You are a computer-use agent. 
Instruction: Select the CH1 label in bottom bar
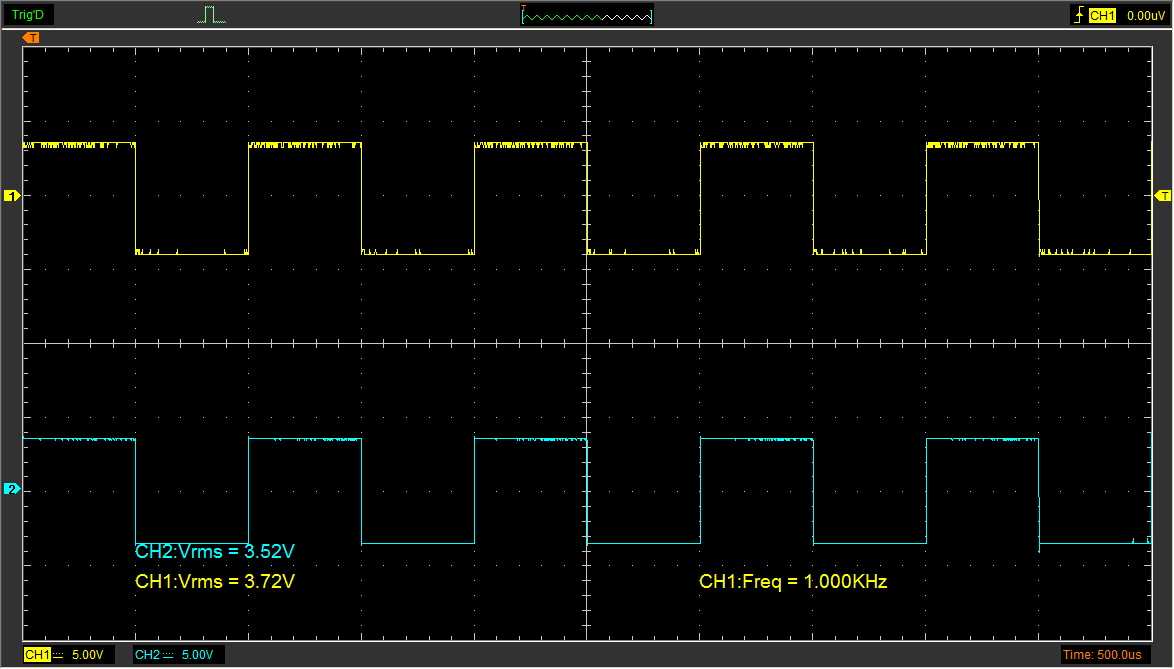(x=37, y=656)
